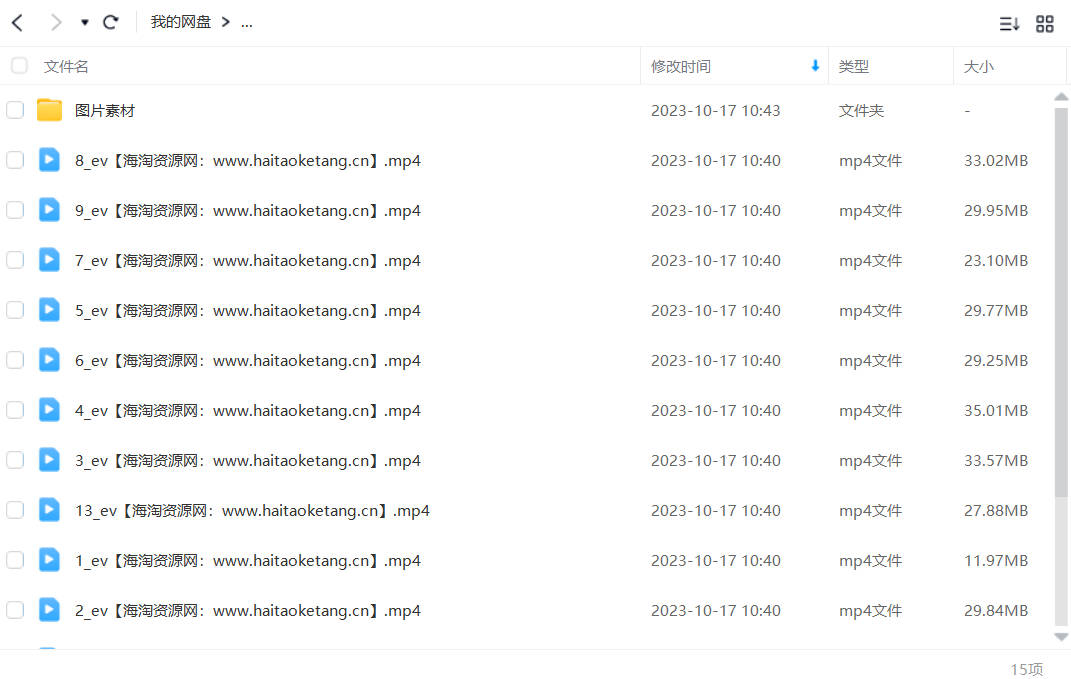Check the box for 9_ev video
This screenshot has width=1071, height=679.
(15, 210)
